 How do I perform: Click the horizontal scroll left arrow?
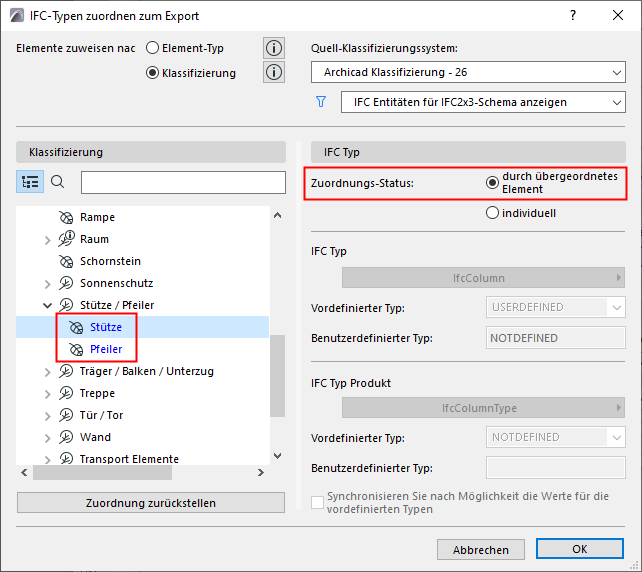click(x=24, y=473)
